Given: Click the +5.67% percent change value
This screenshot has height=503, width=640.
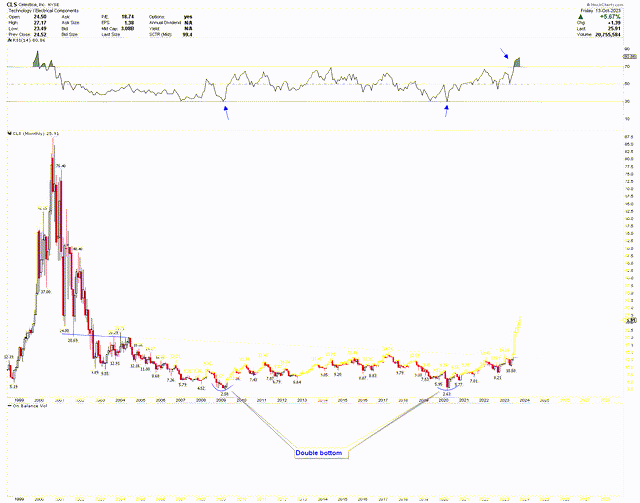Looking at the screenshot, I should pos(611,17).
